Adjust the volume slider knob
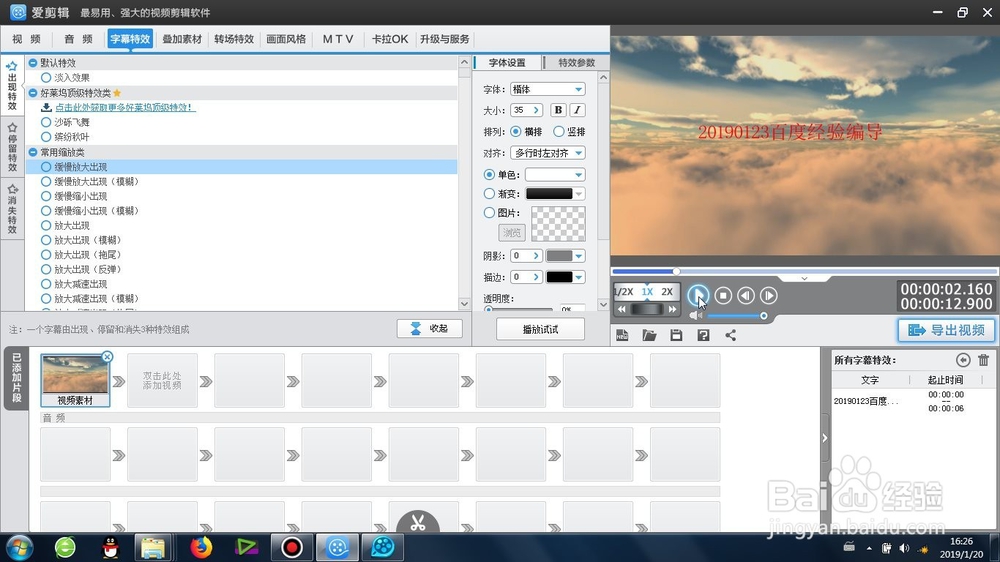 click(763, 316)
